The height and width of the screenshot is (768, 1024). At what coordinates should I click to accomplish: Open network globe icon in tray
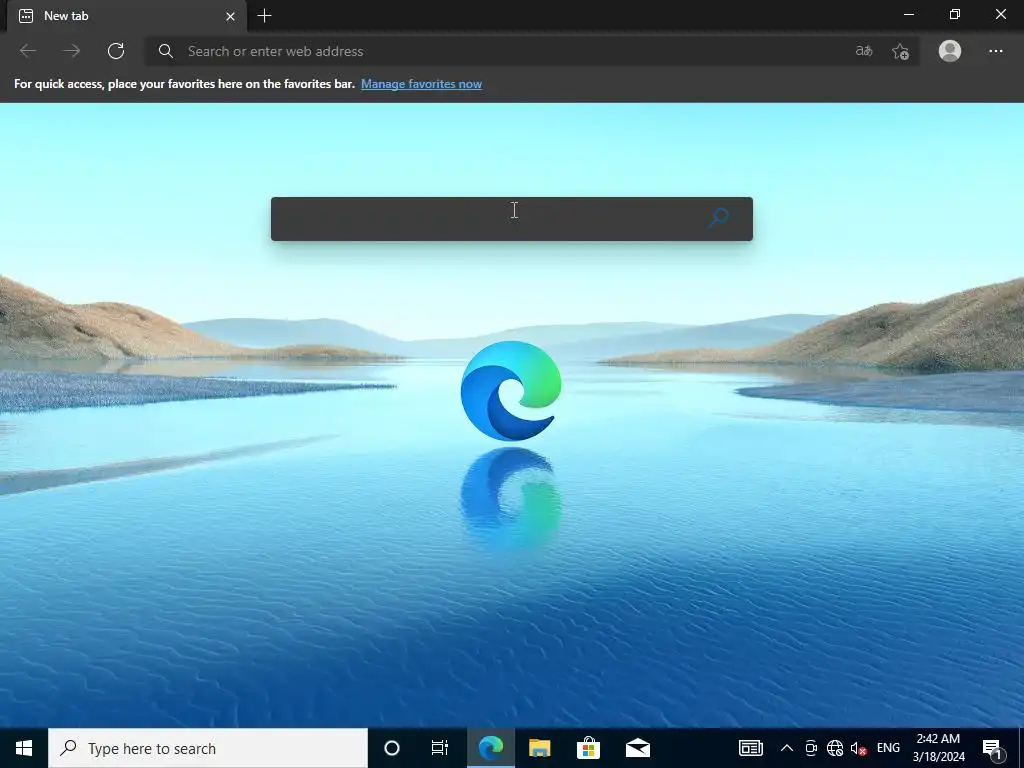tap(835, 748)
